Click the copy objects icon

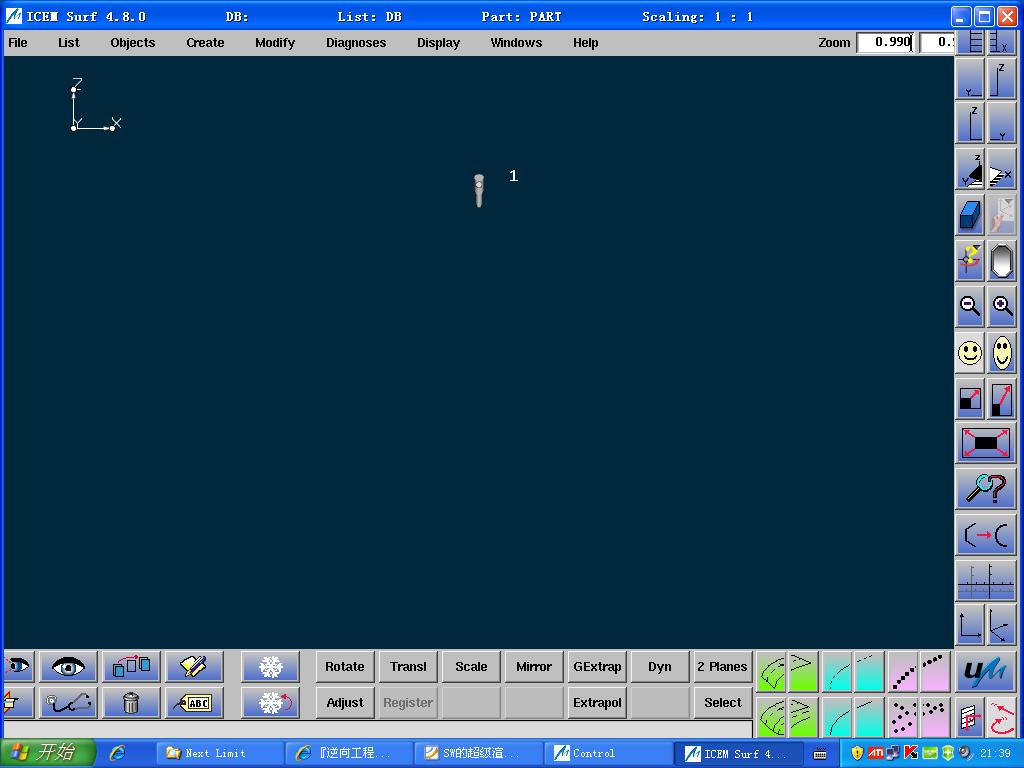tap(131, 667)
